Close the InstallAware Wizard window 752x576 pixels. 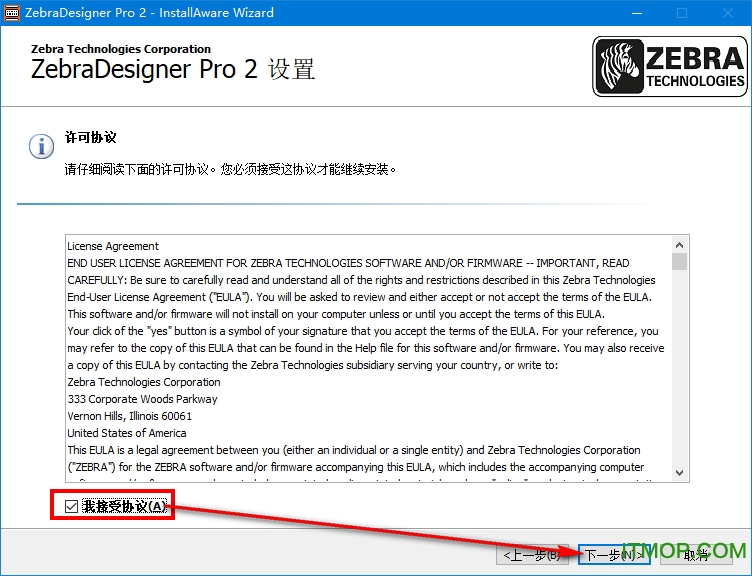(x=728, y=13)
